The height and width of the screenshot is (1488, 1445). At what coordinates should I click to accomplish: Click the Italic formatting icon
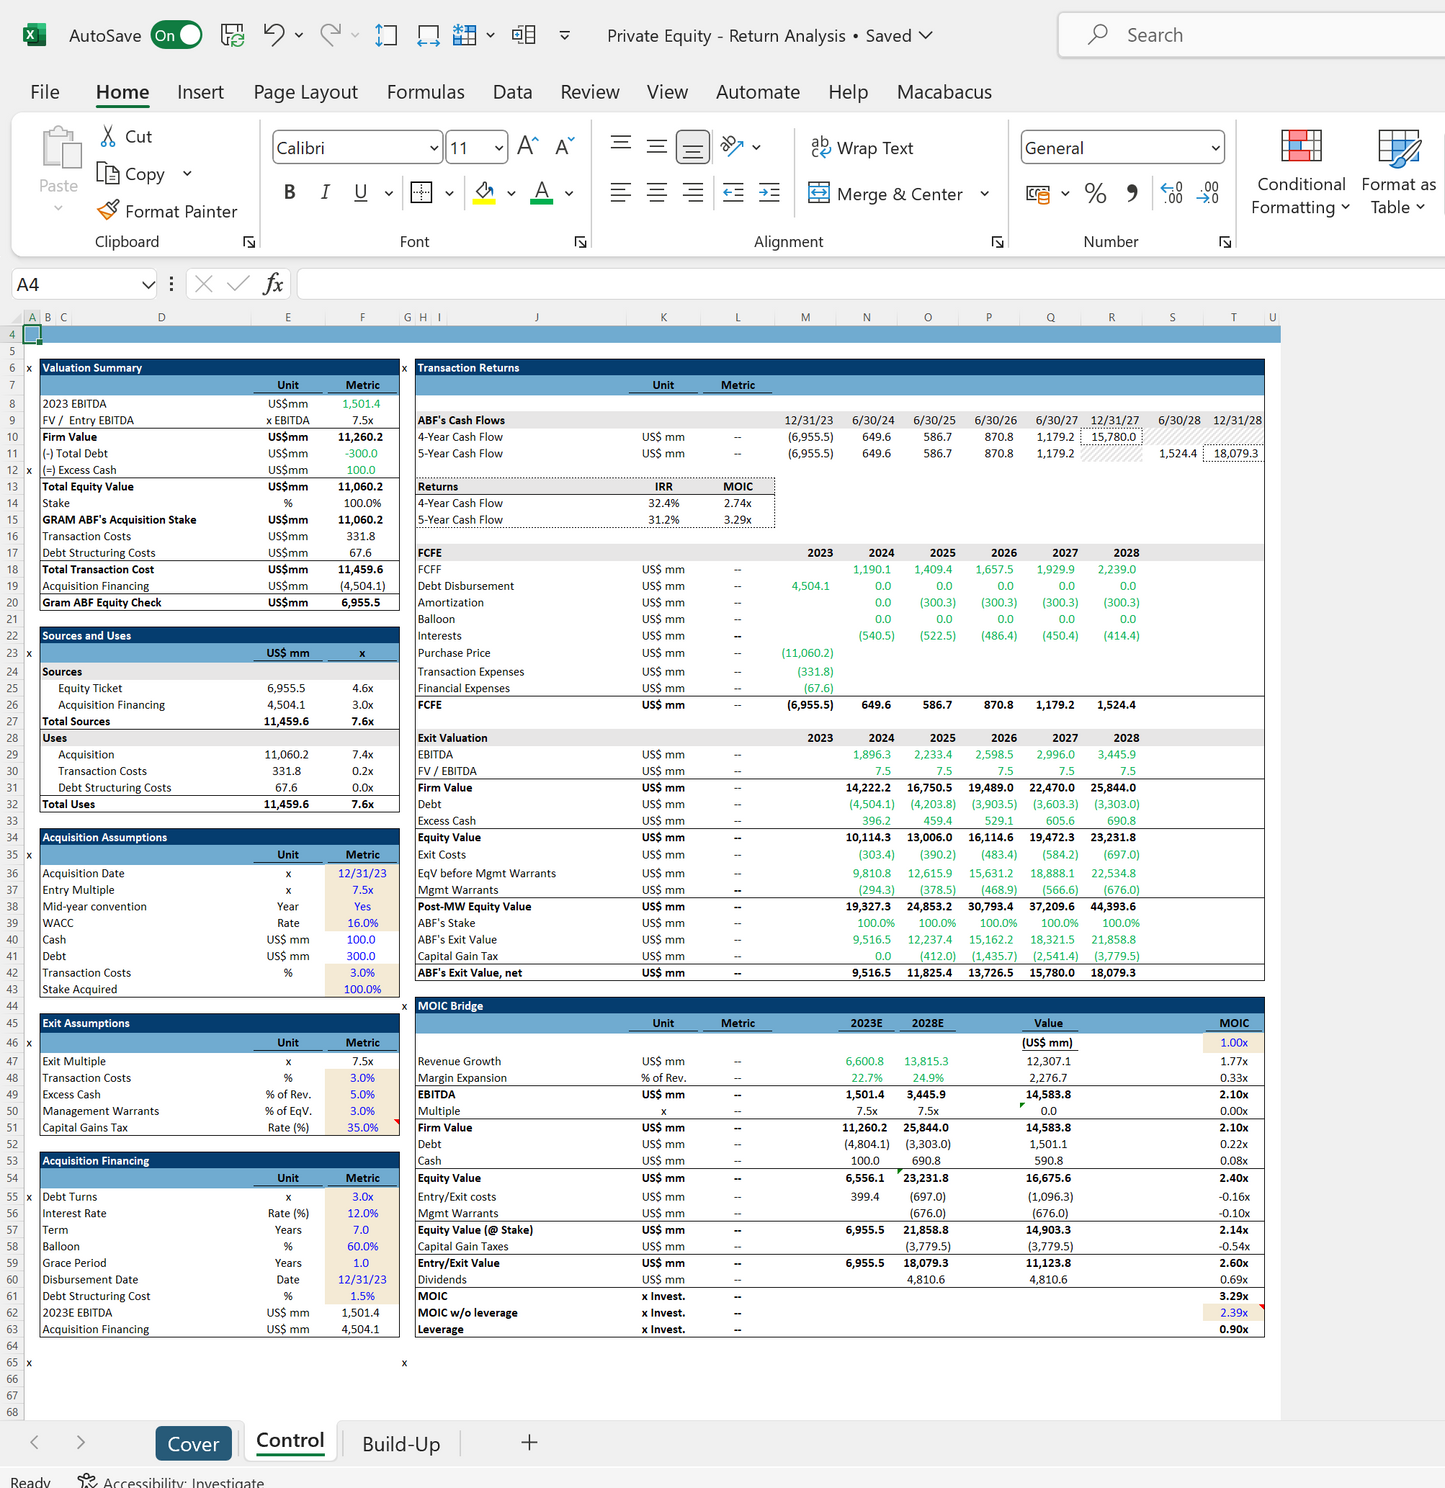click(325, 192)
